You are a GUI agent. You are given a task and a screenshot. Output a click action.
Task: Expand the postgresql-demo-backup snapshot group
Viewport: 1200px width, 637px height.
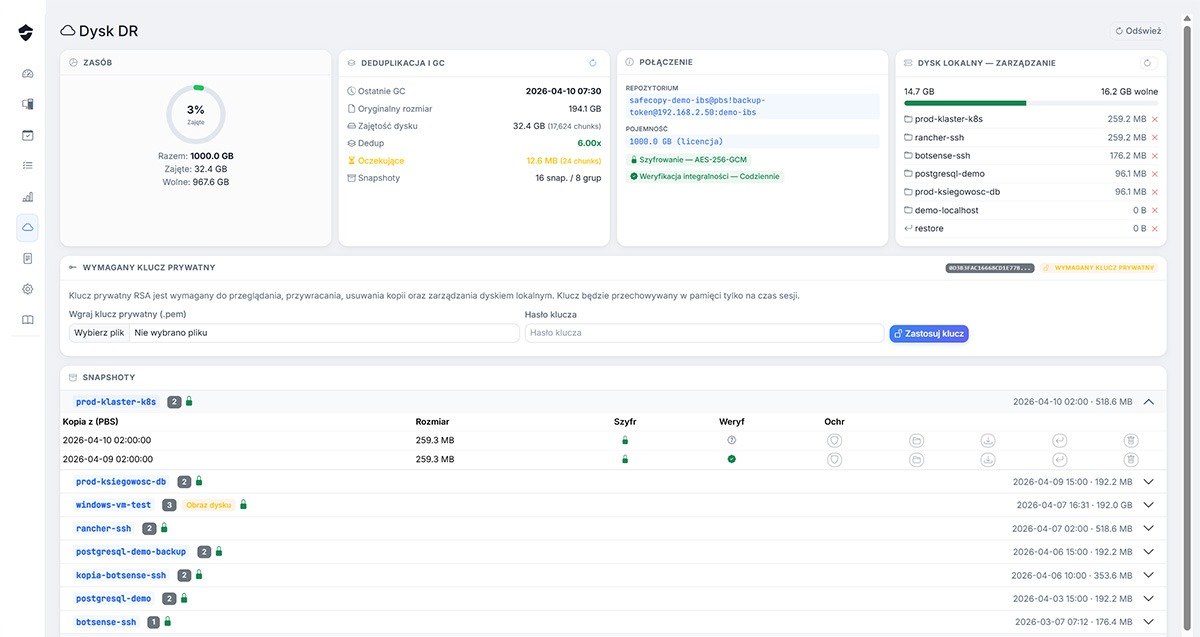point(1148,552)
